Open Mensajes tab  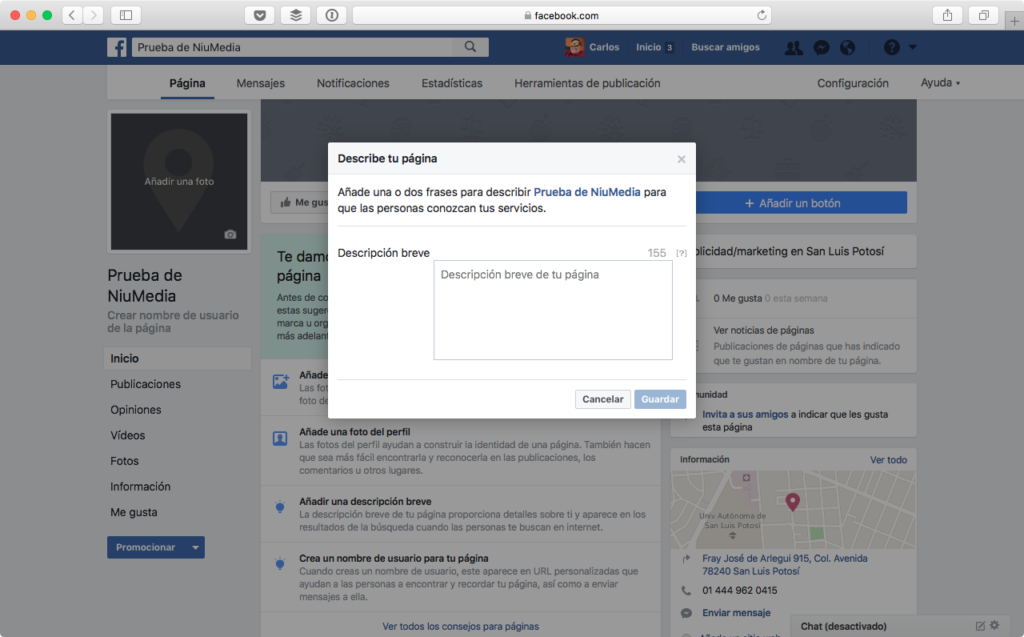[x=261, y=83]
